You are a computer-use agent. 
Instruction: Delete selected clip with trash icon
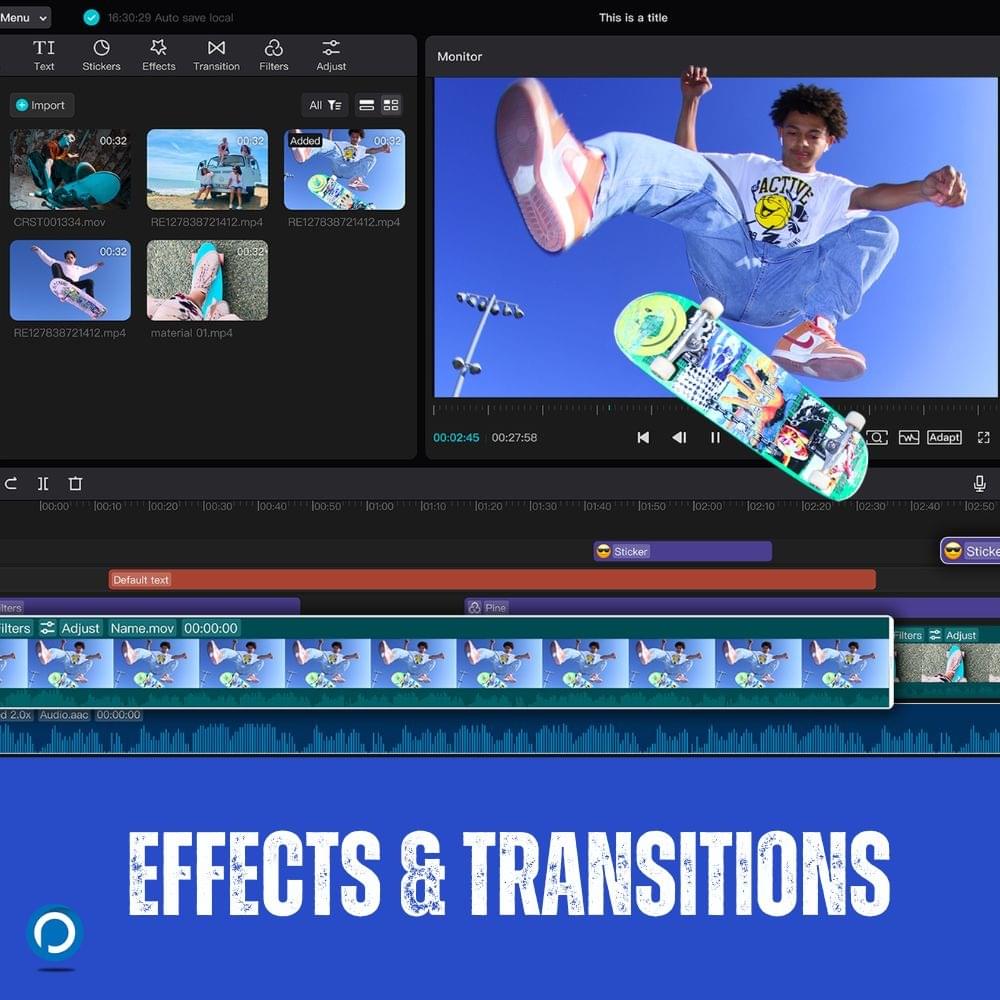(75, 484)
